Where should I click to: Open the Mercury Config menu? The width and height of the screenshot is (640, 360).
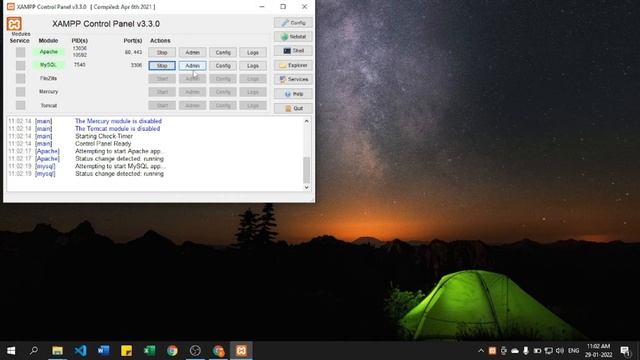[223, 92]
